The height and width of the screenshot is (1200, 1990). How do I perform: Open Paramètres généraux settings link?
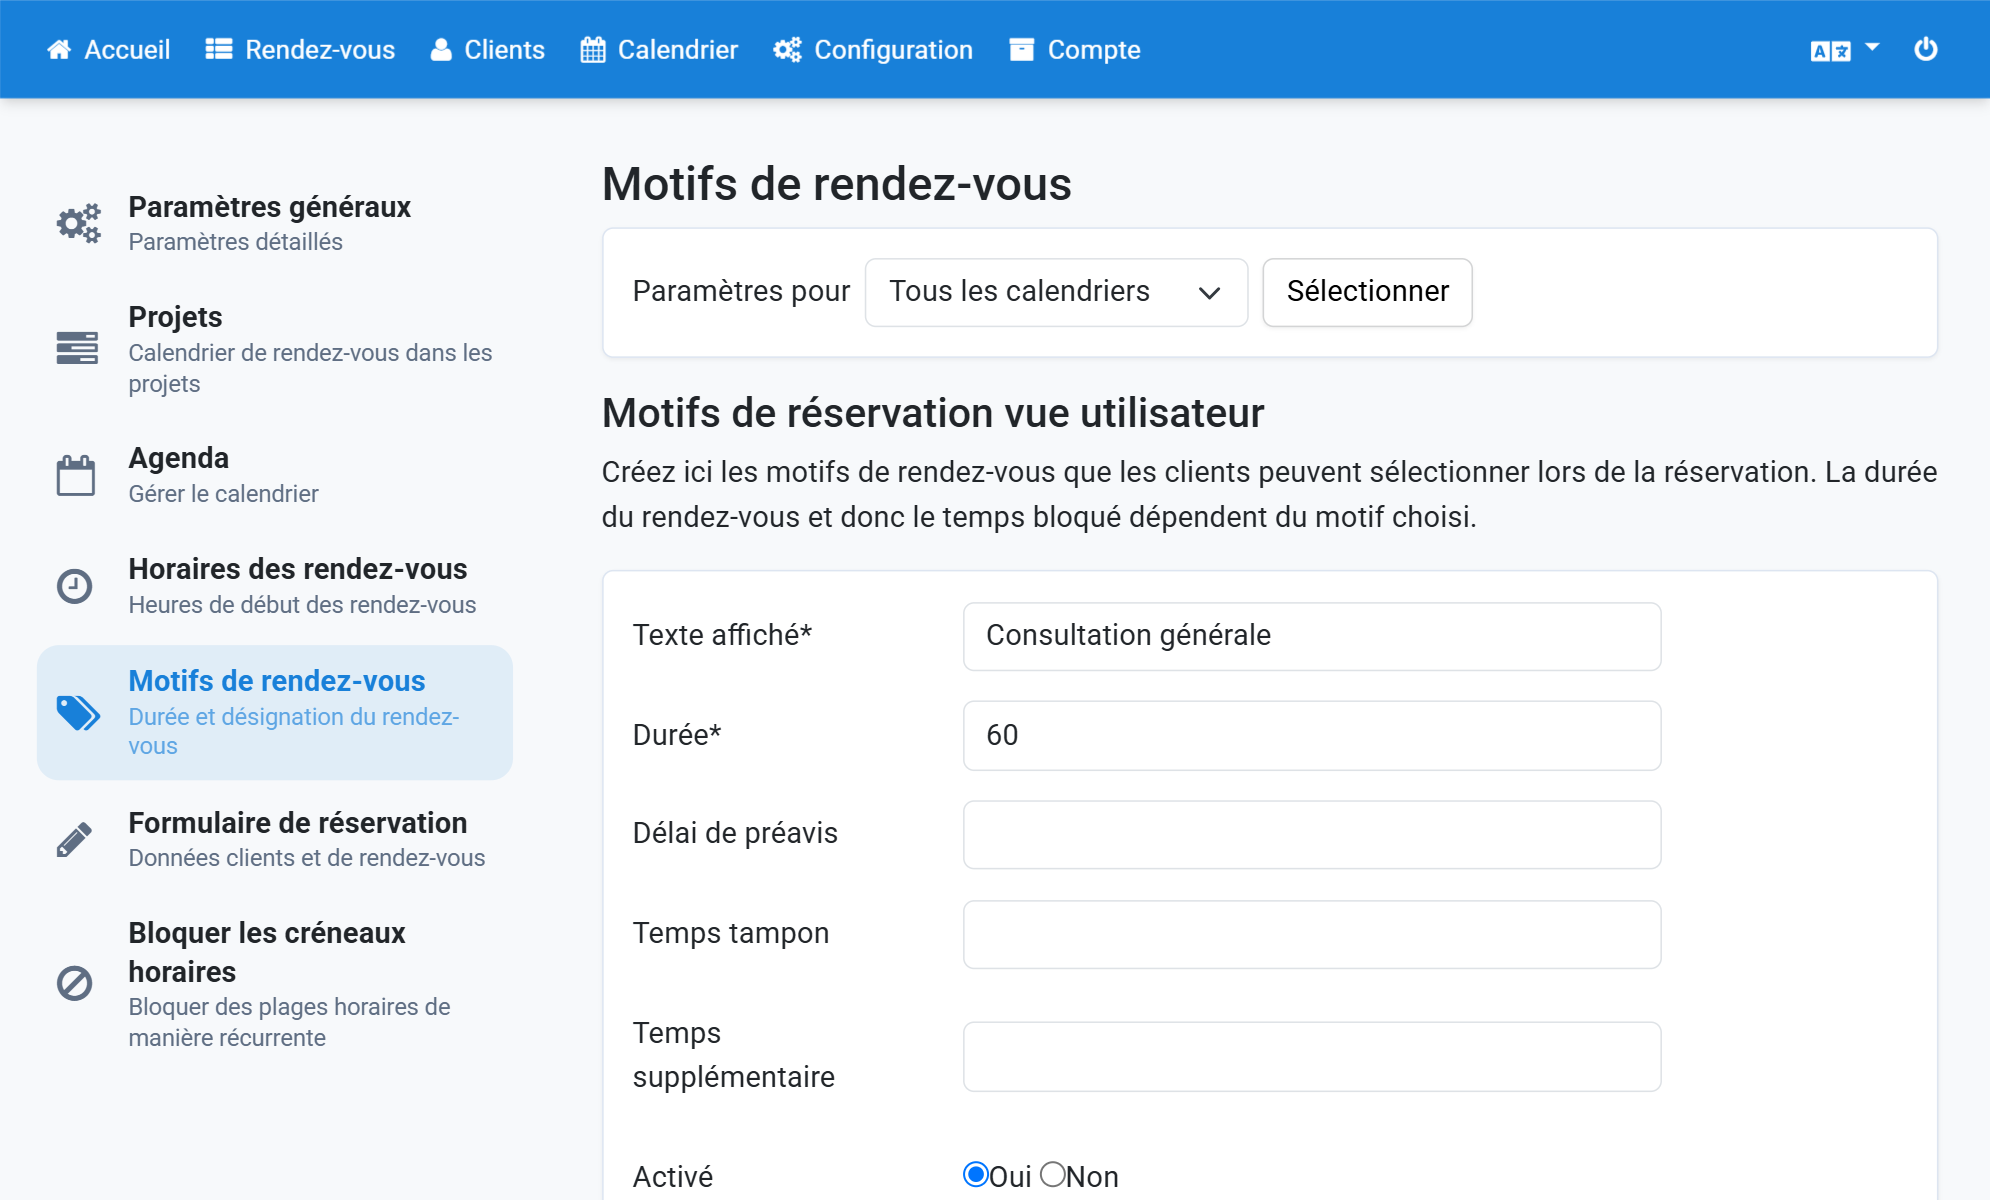coord(275,223)
